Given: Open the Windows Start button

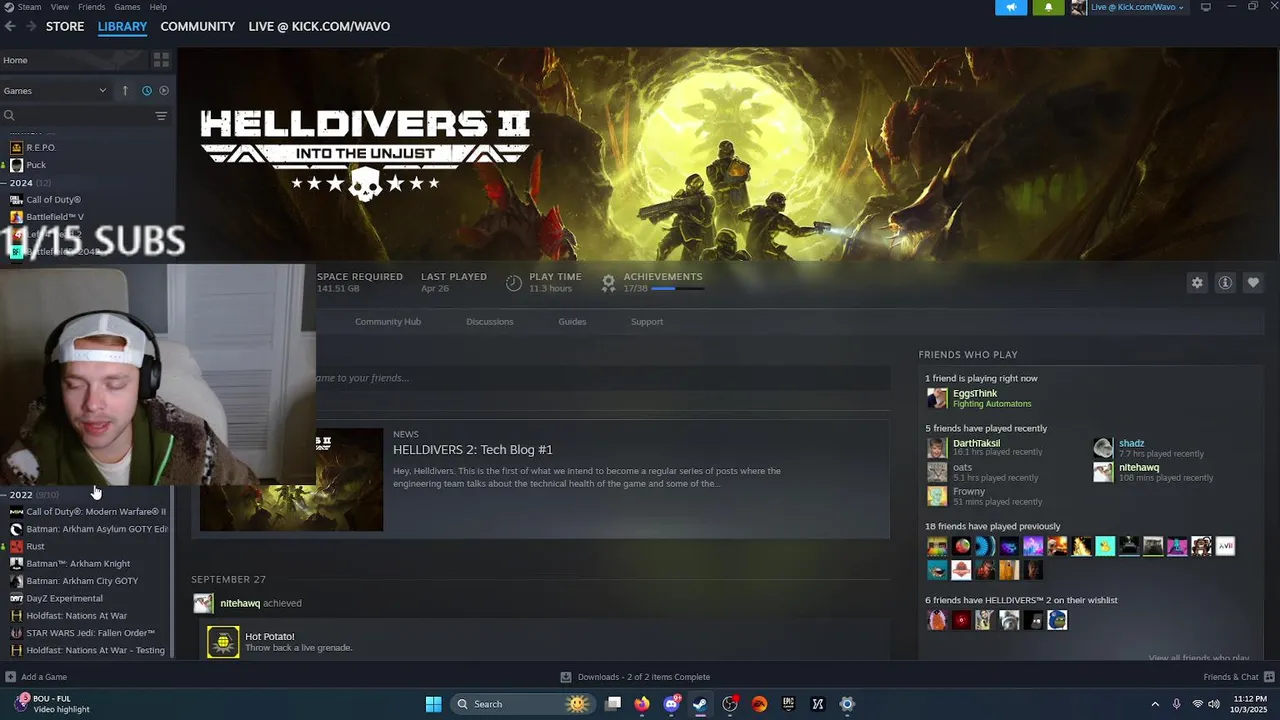Looking at the screenshot, I should coord(433,704).
